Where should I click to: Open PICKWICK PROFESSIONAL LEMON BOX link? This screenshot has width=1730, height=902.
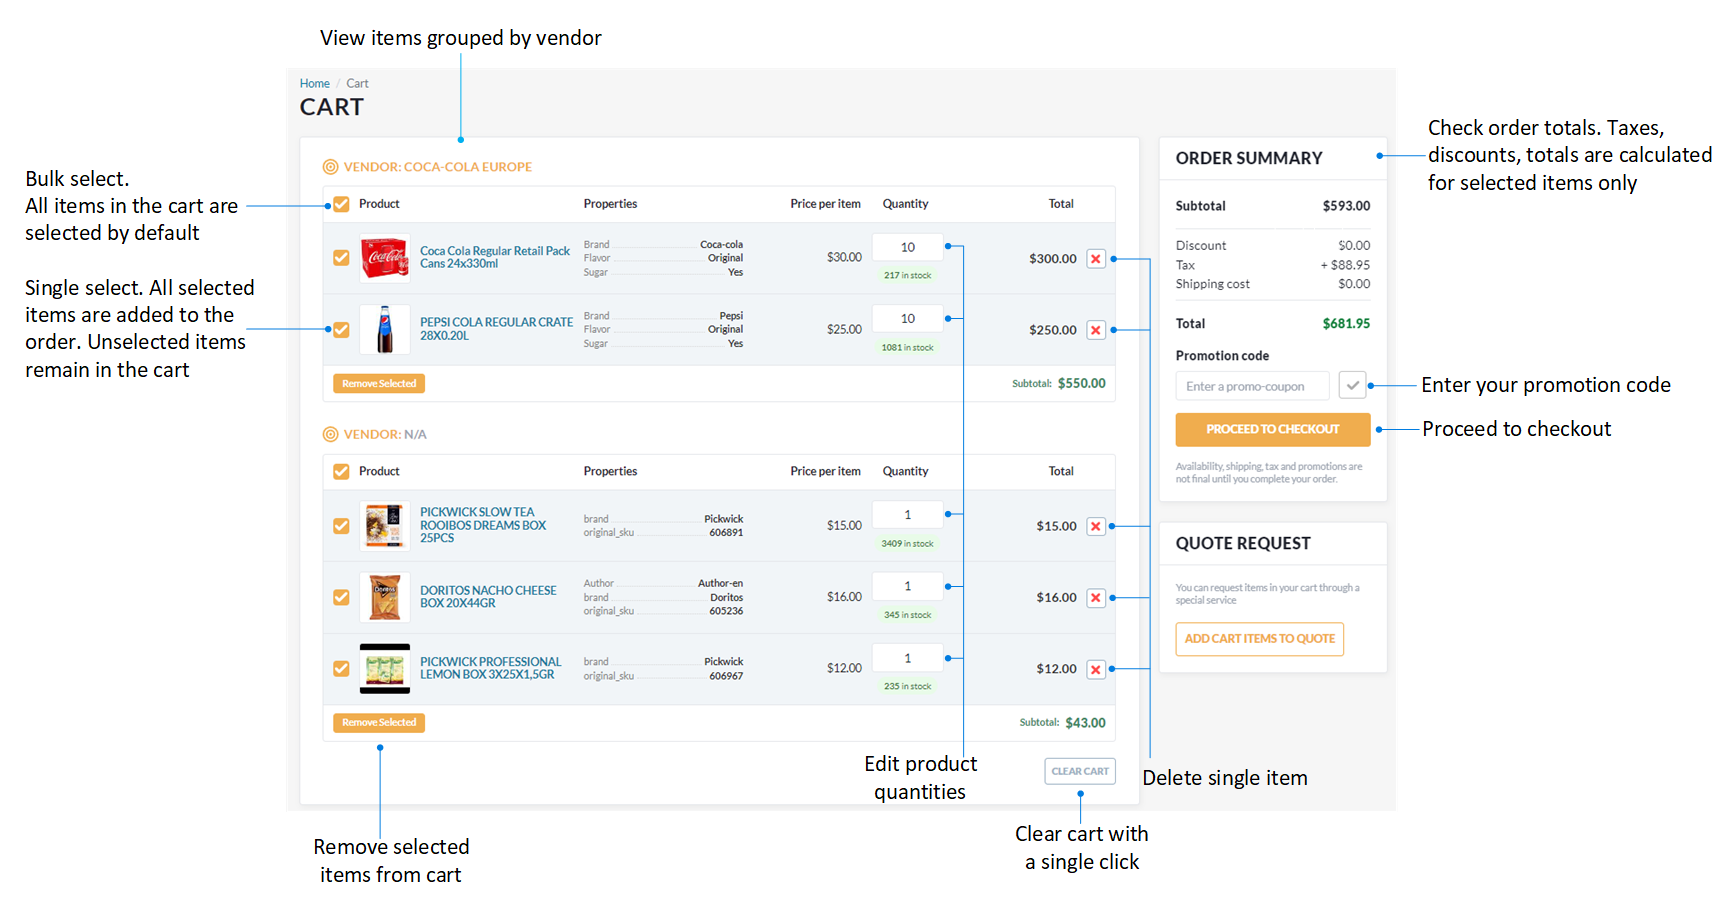490,668
